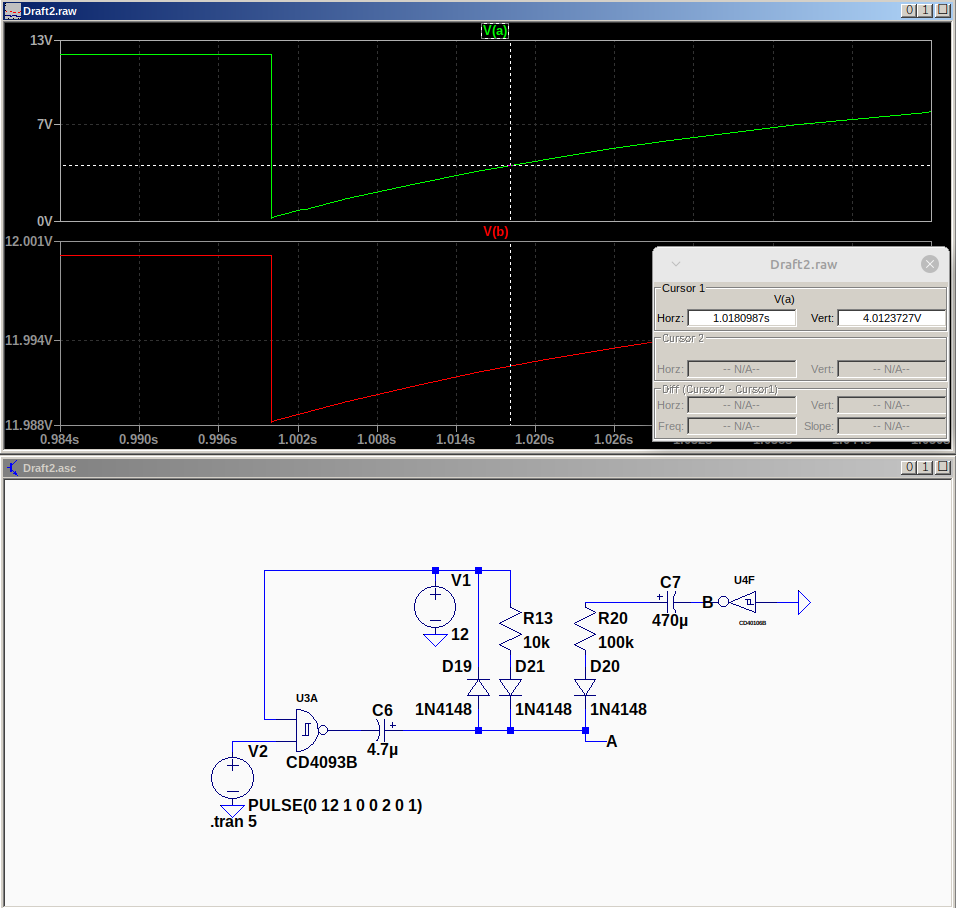Click the 1.002s time axis label
The image size is (956, 908).
click(x=298, y=439)
